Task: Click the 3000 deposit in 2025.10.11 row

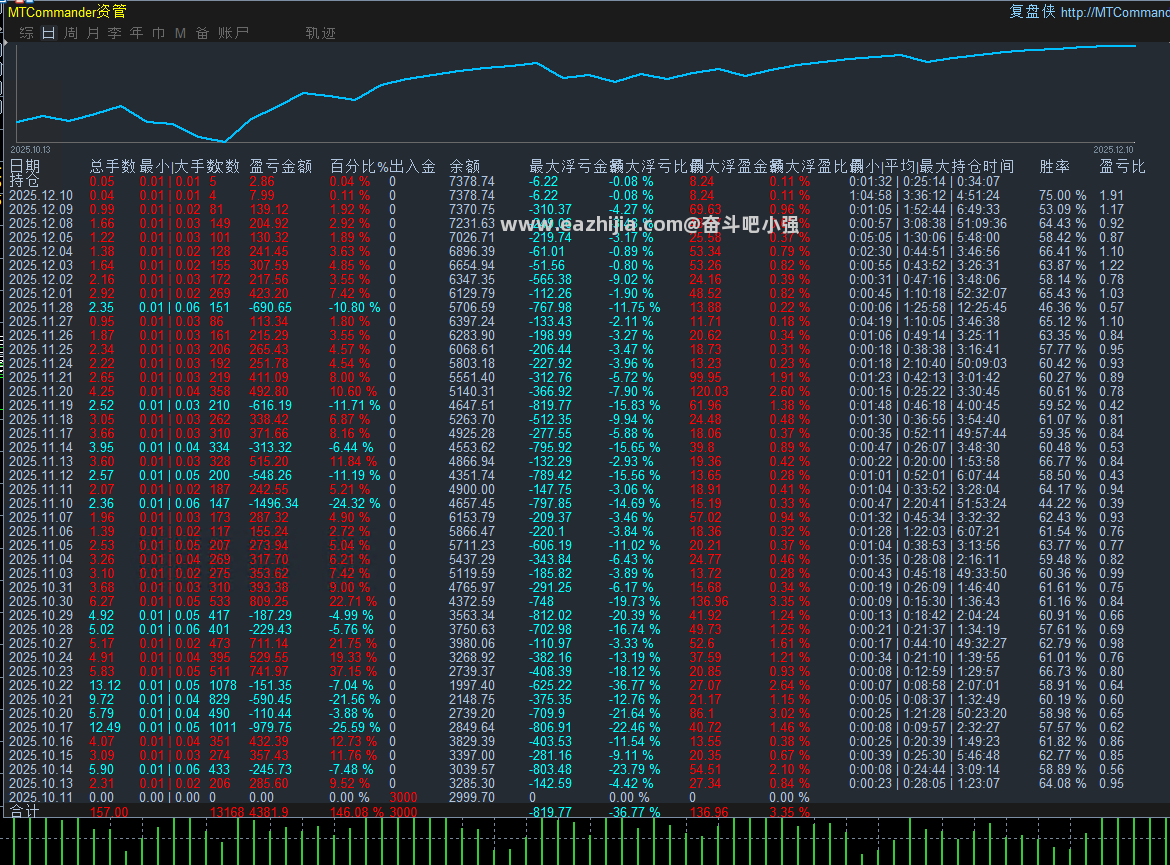Action: (403, 797)
